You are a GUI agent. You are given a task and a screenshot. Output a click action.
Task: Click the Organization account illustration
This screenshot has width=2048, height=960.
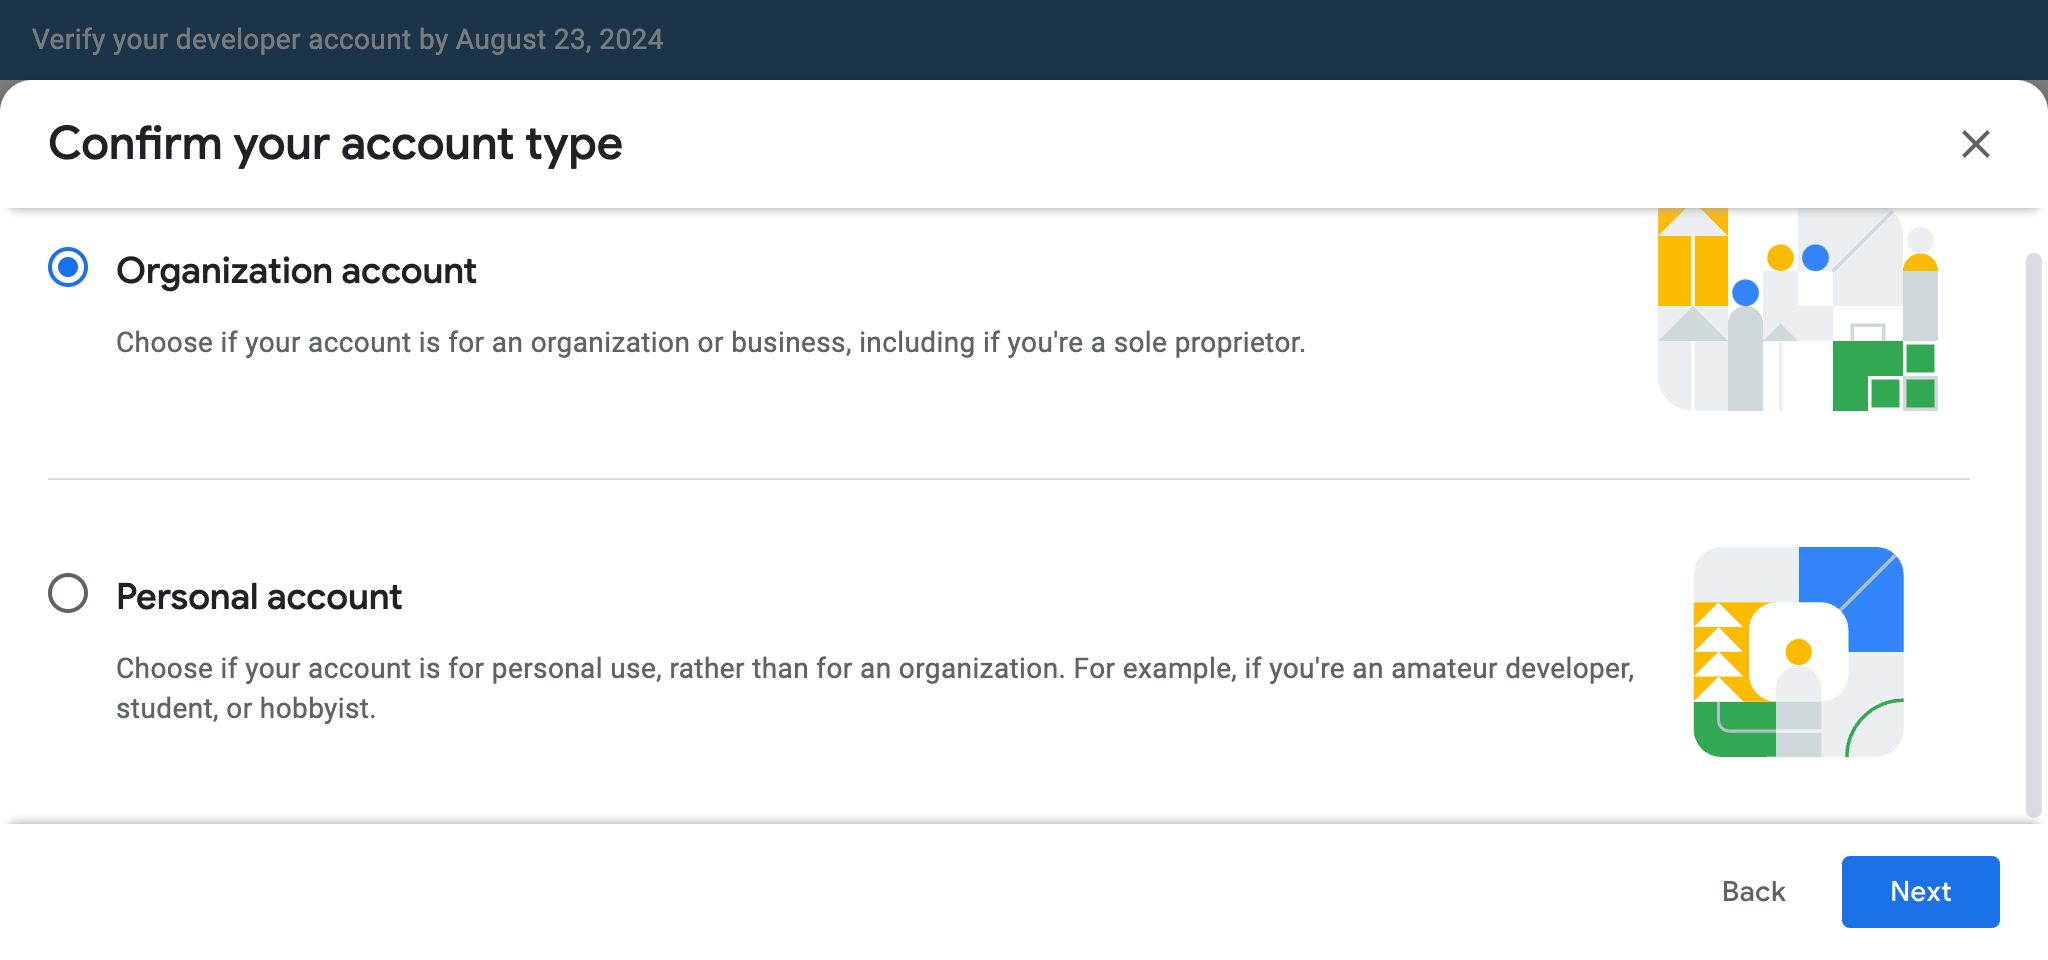click(x=1797, y=309)
